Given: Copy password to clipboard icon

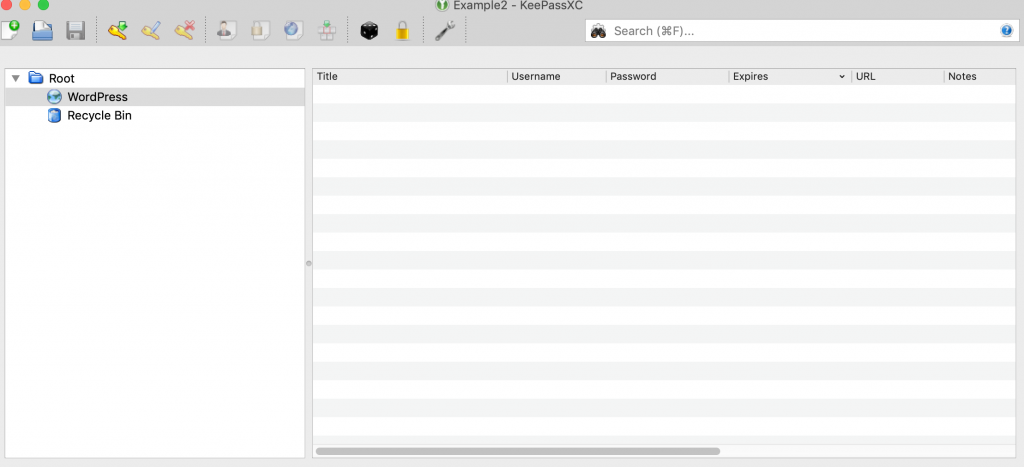Looking at the screenshot, I should [259, 31].
